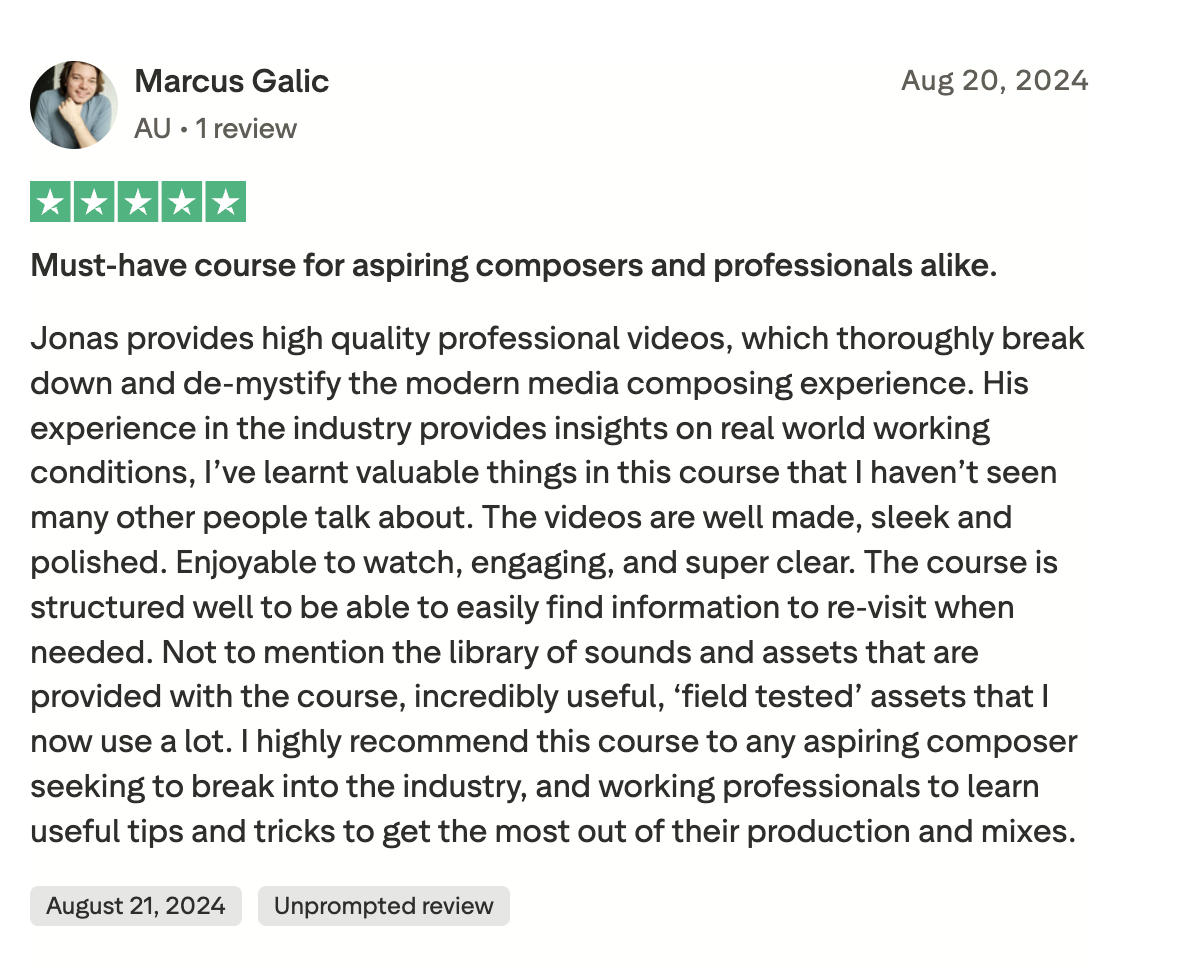Click the Unprompted review badge
This screenshot has height=968, width=1204.
(384, 906)
